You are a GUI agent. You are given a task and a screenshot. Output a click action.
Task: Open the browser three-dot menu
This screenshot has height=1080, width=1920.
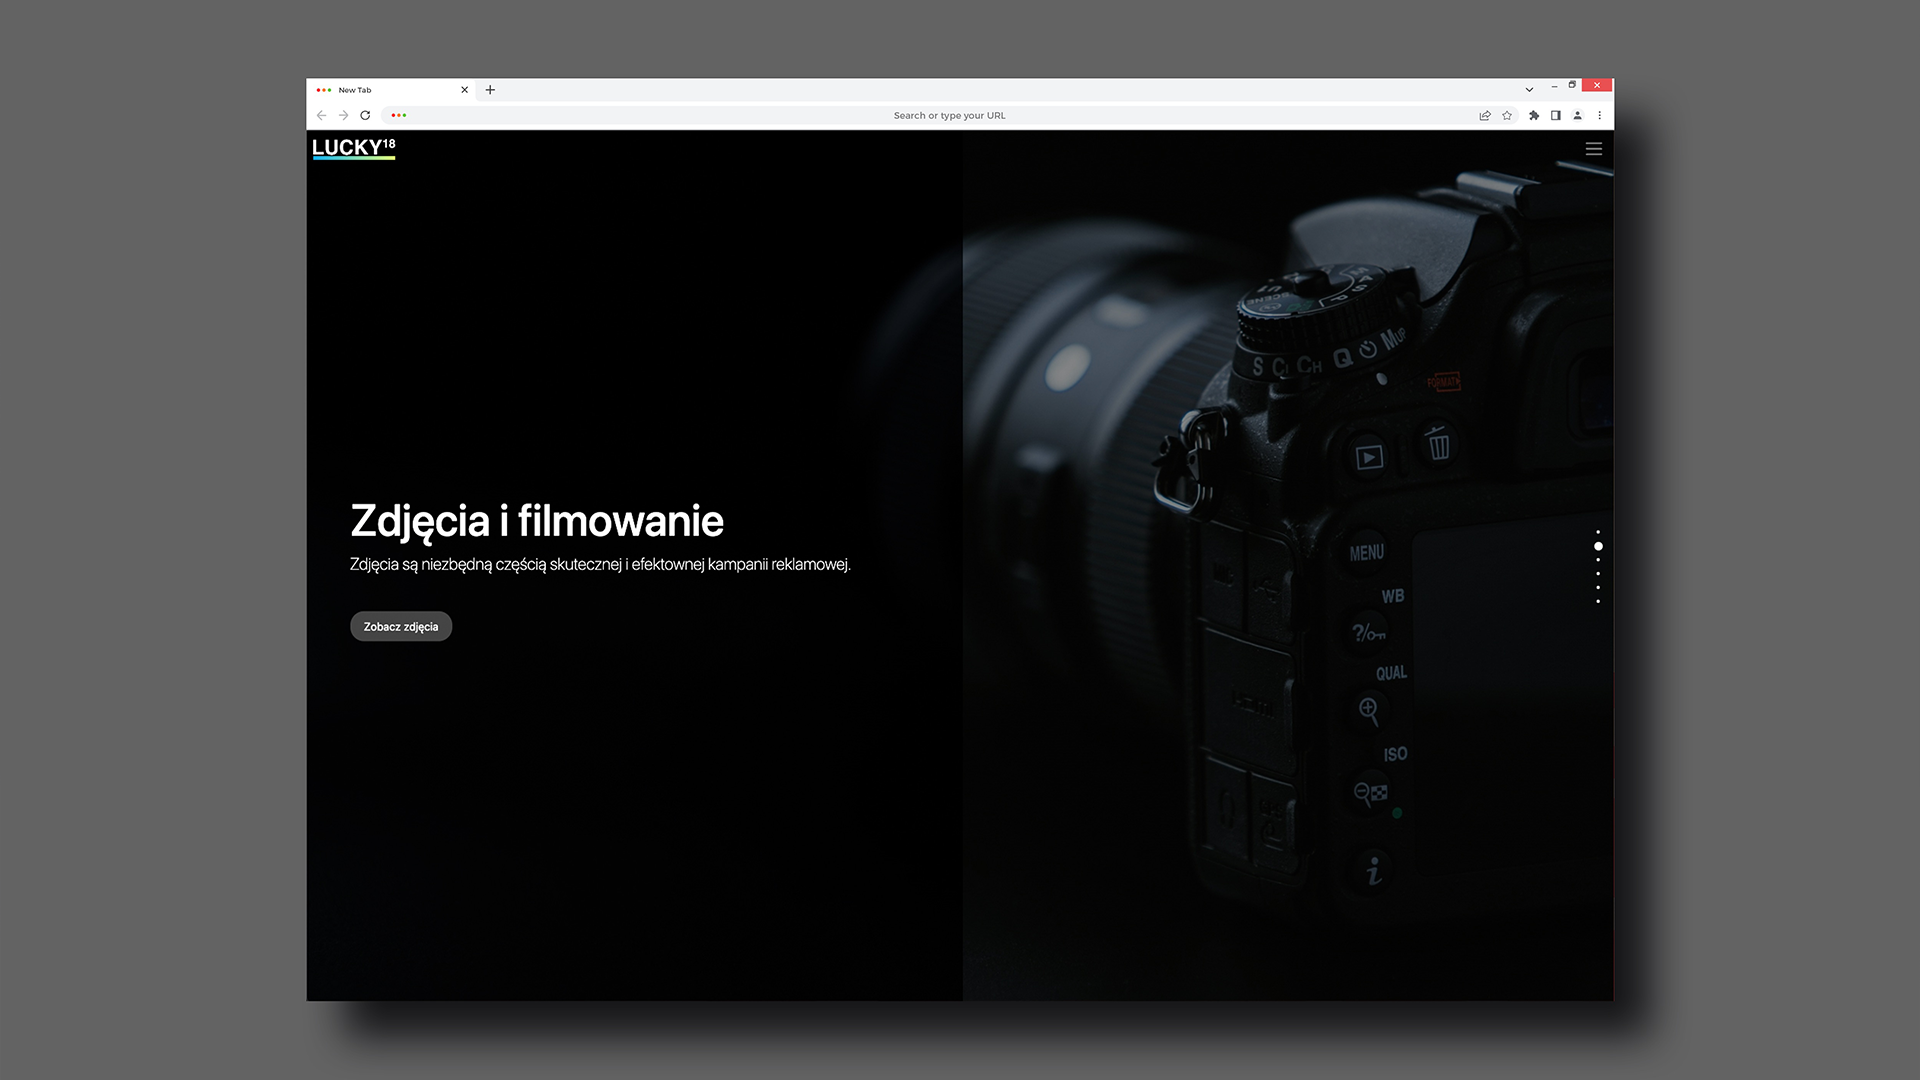coord(1600,116)
